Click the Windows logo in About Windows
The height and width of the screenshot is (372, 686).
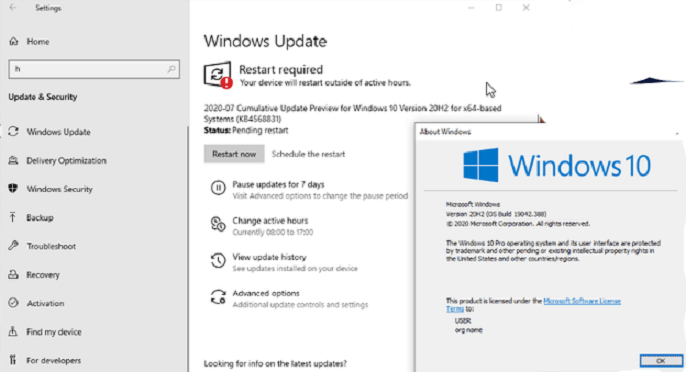tap(481, 165)
